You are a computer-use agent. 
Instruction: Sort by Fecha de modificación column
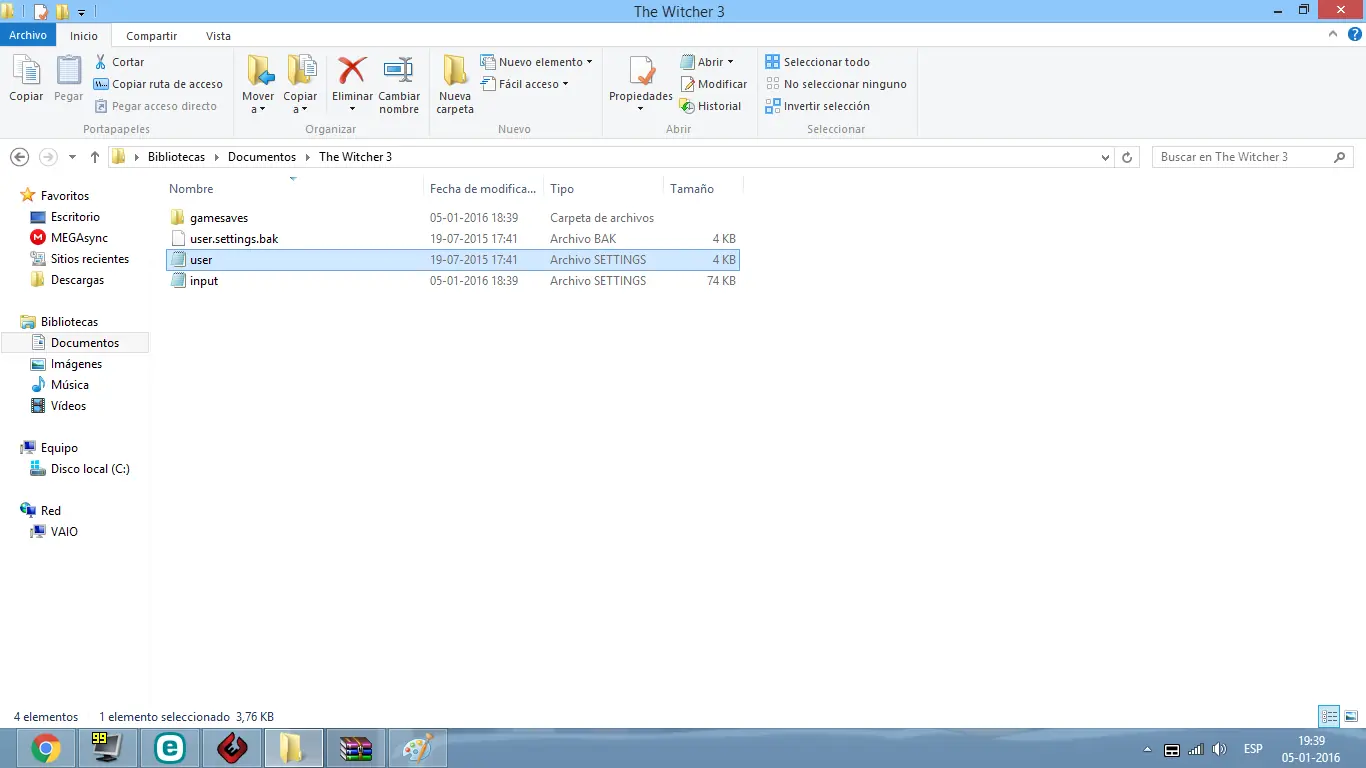(483, 188)
